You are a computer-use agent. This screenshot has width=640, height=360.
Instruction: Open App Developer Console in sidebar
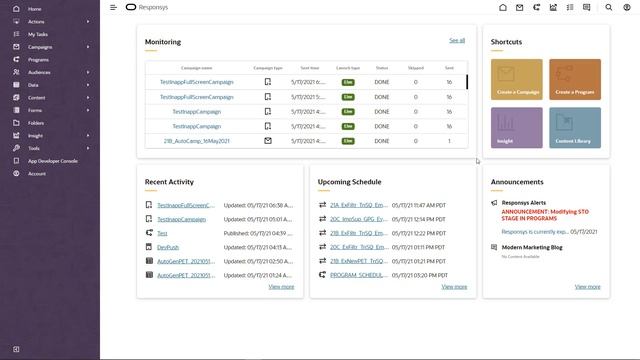click(x=53, y=161)
